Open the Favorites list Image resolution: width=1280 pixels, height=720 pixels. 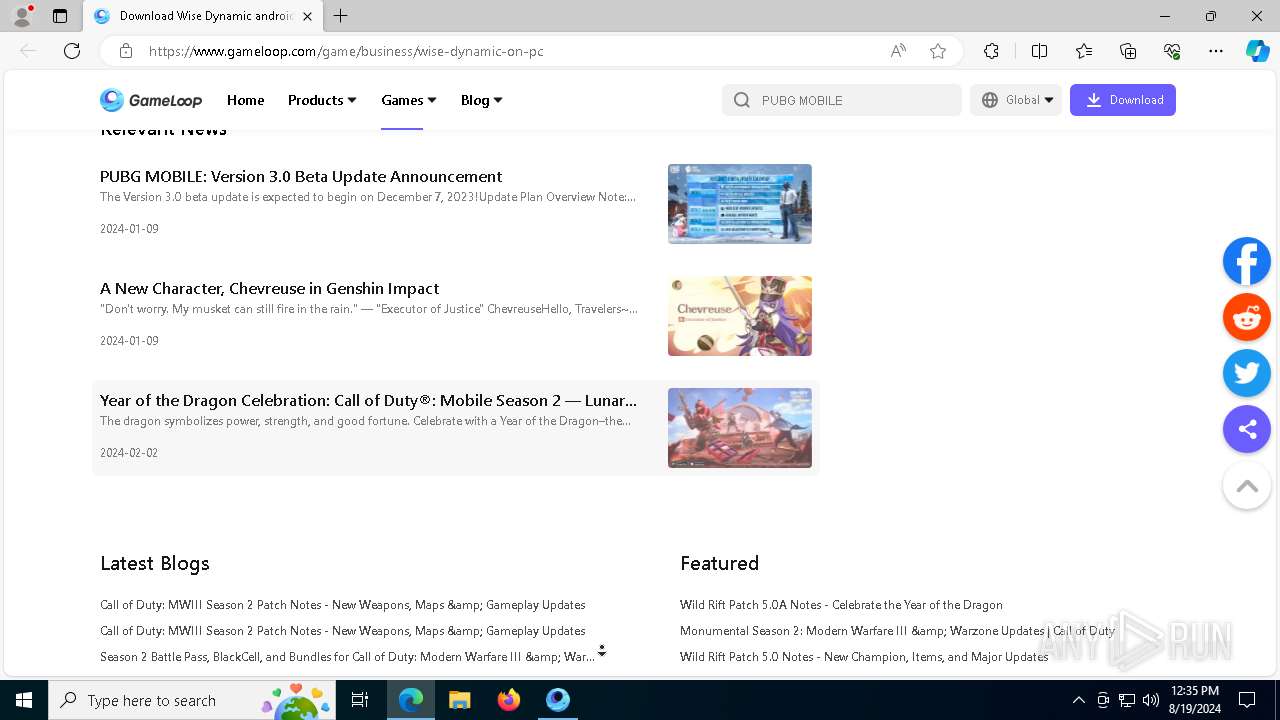pos(1084,51)
